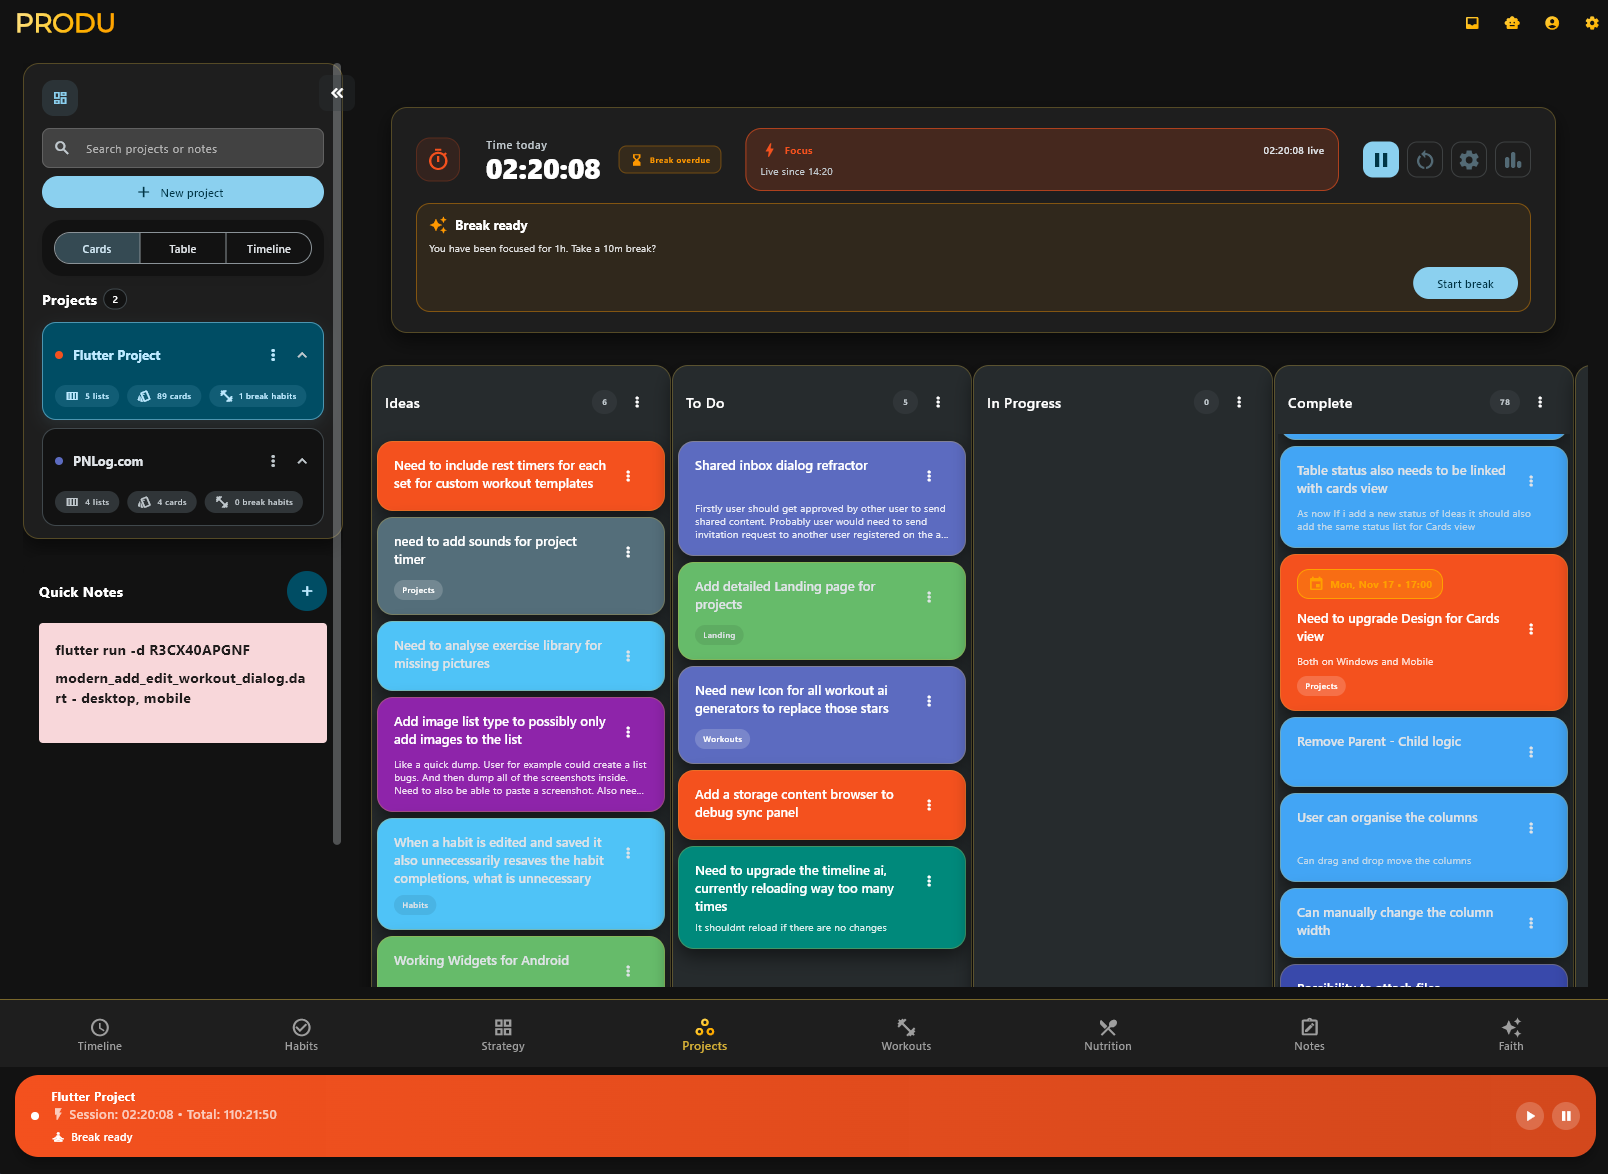
Task: Open Habits from the bottom navigation
Action: point(301,1033)
